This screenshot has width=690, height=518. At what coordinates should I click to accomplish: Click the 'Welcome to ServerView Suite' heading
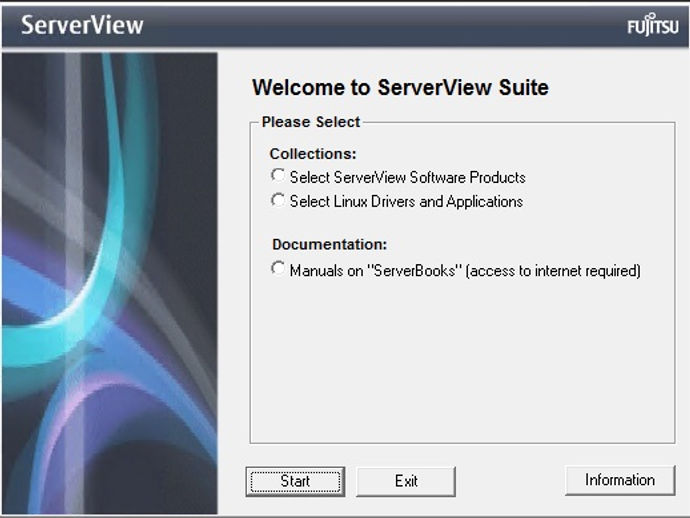[x=400, y=87]
